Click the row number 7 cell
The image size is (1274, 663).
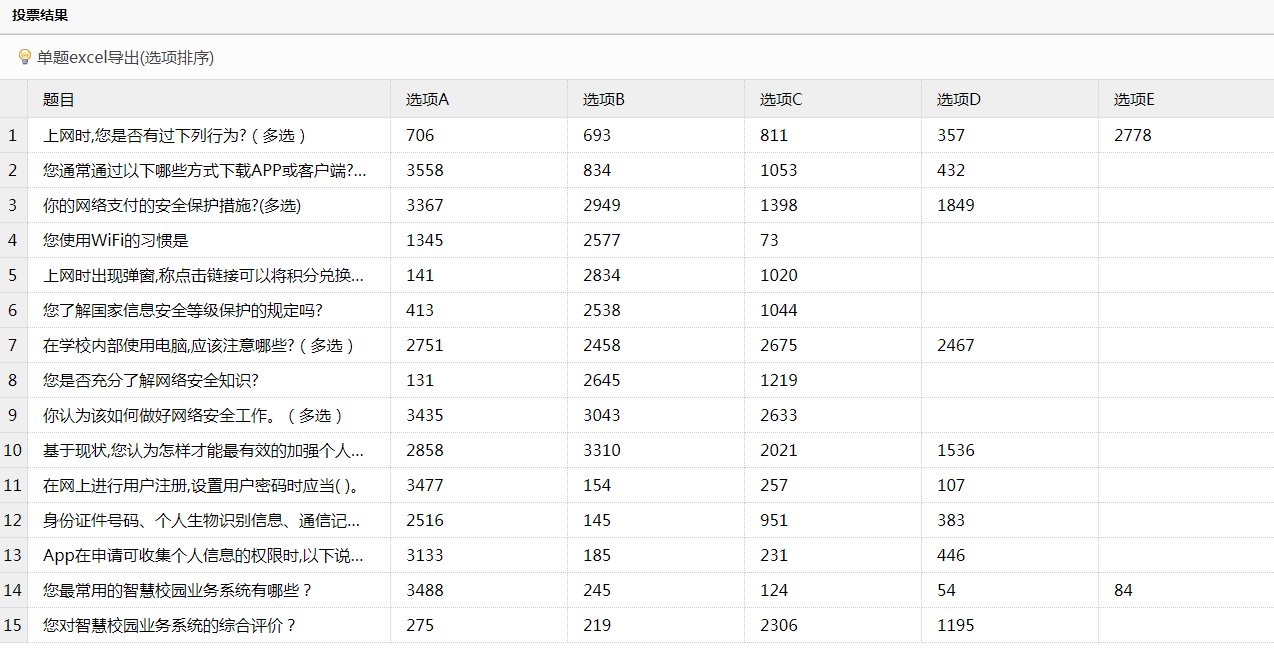click(13, 345)
